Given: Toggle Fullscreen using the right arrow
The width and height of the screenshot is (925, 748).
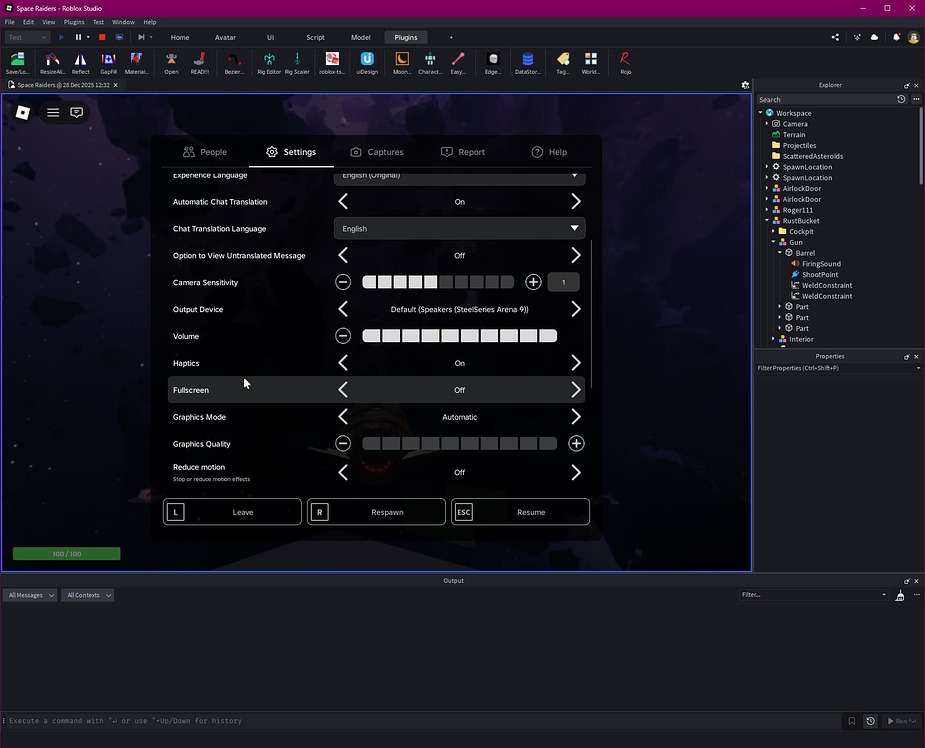Looking at the screenshot, I should (576, 390).
